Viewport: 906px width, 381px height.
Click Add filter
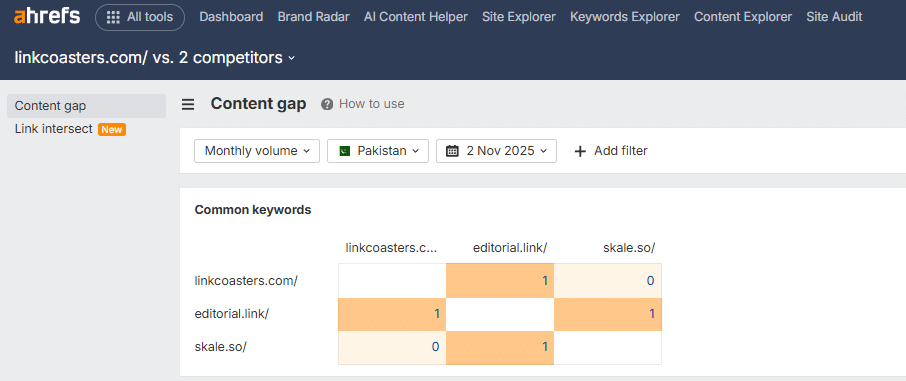coord(611,151)
